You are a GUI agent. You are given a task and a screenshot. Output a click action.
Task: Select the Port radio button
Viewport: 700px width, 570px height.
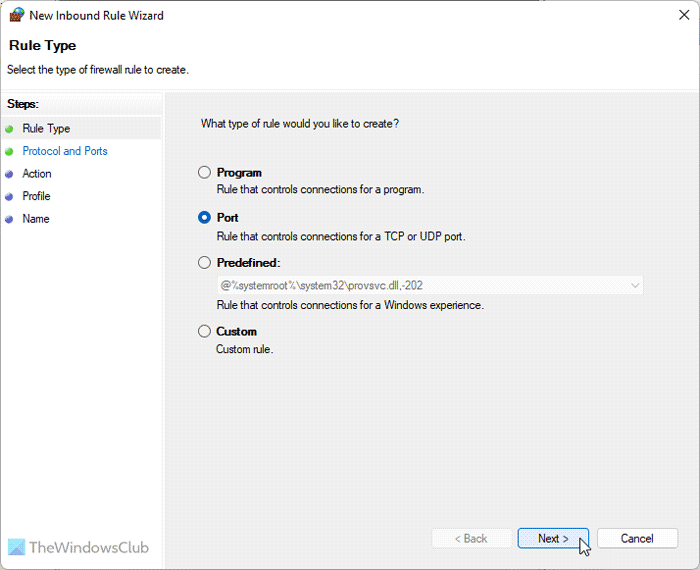click(x=205, y=217)
